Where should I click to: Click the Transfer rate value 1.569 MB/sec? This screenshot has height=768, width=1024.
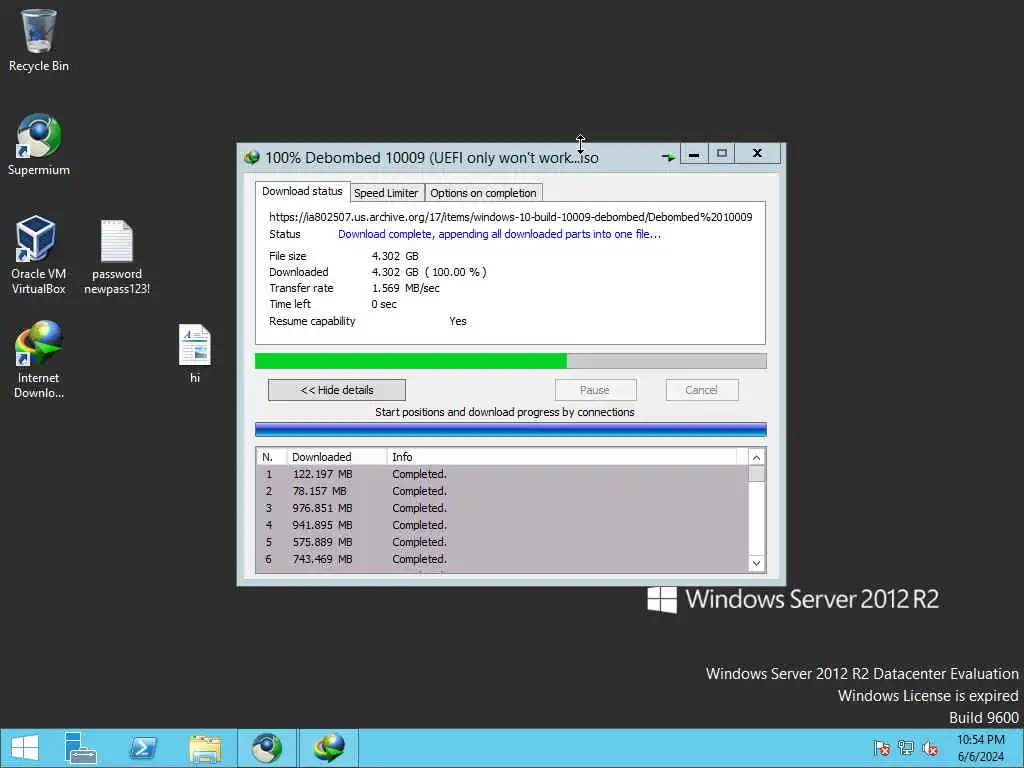tap(406, 288)
